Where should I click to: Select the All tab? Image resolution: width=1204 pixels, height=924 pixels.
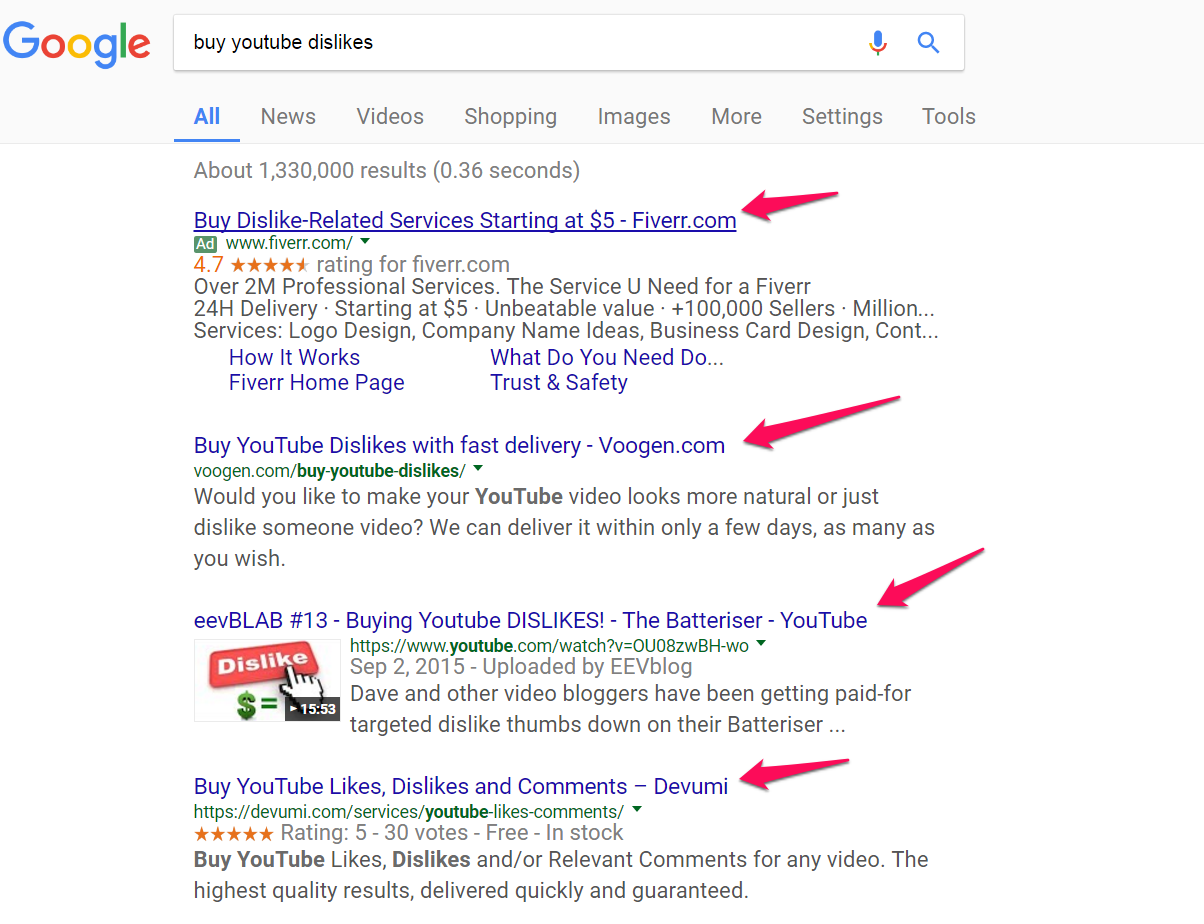207,117
